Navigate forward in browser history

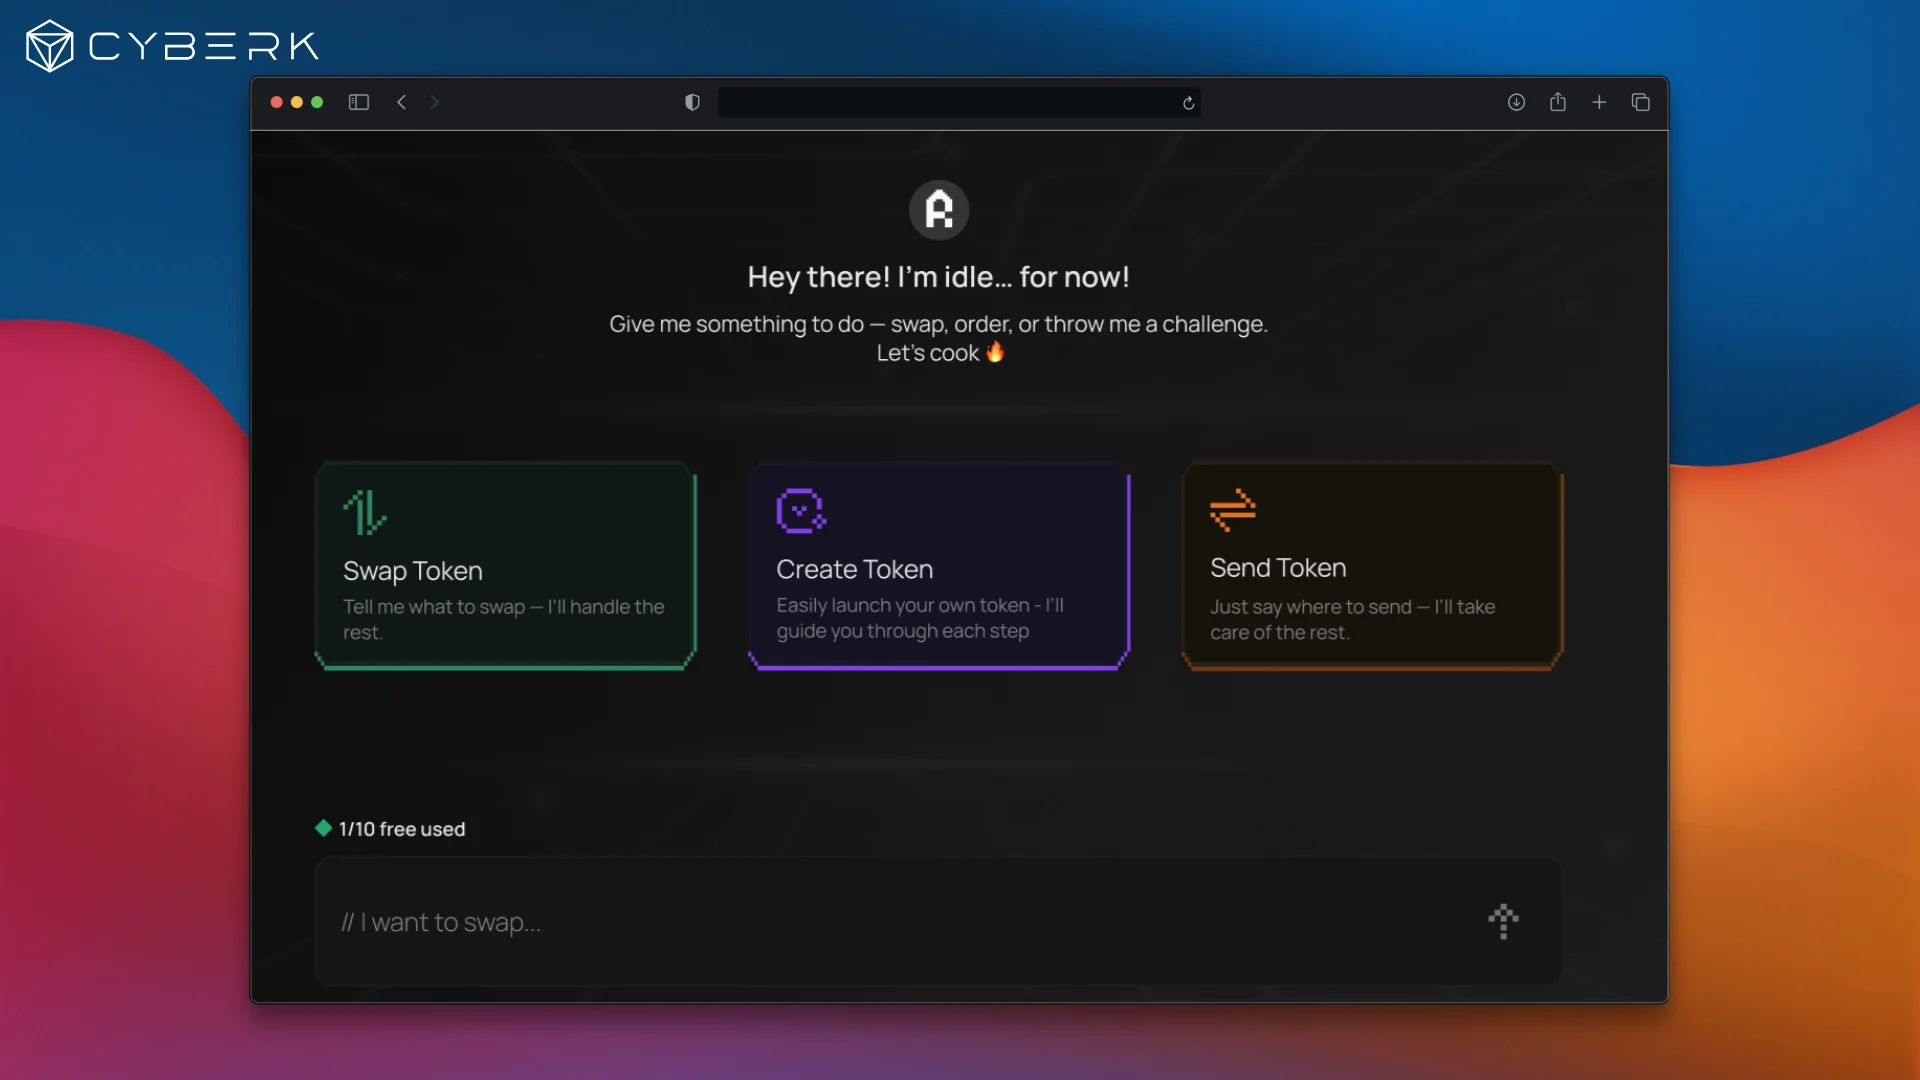tap(435, 102)
